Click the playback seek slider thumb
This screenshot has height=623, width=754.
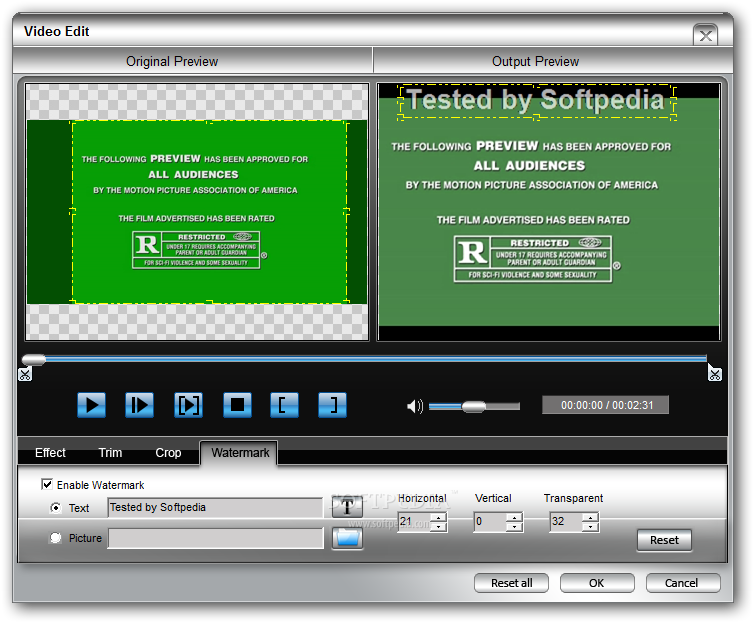pyautogui.click(x=34, y=359)
